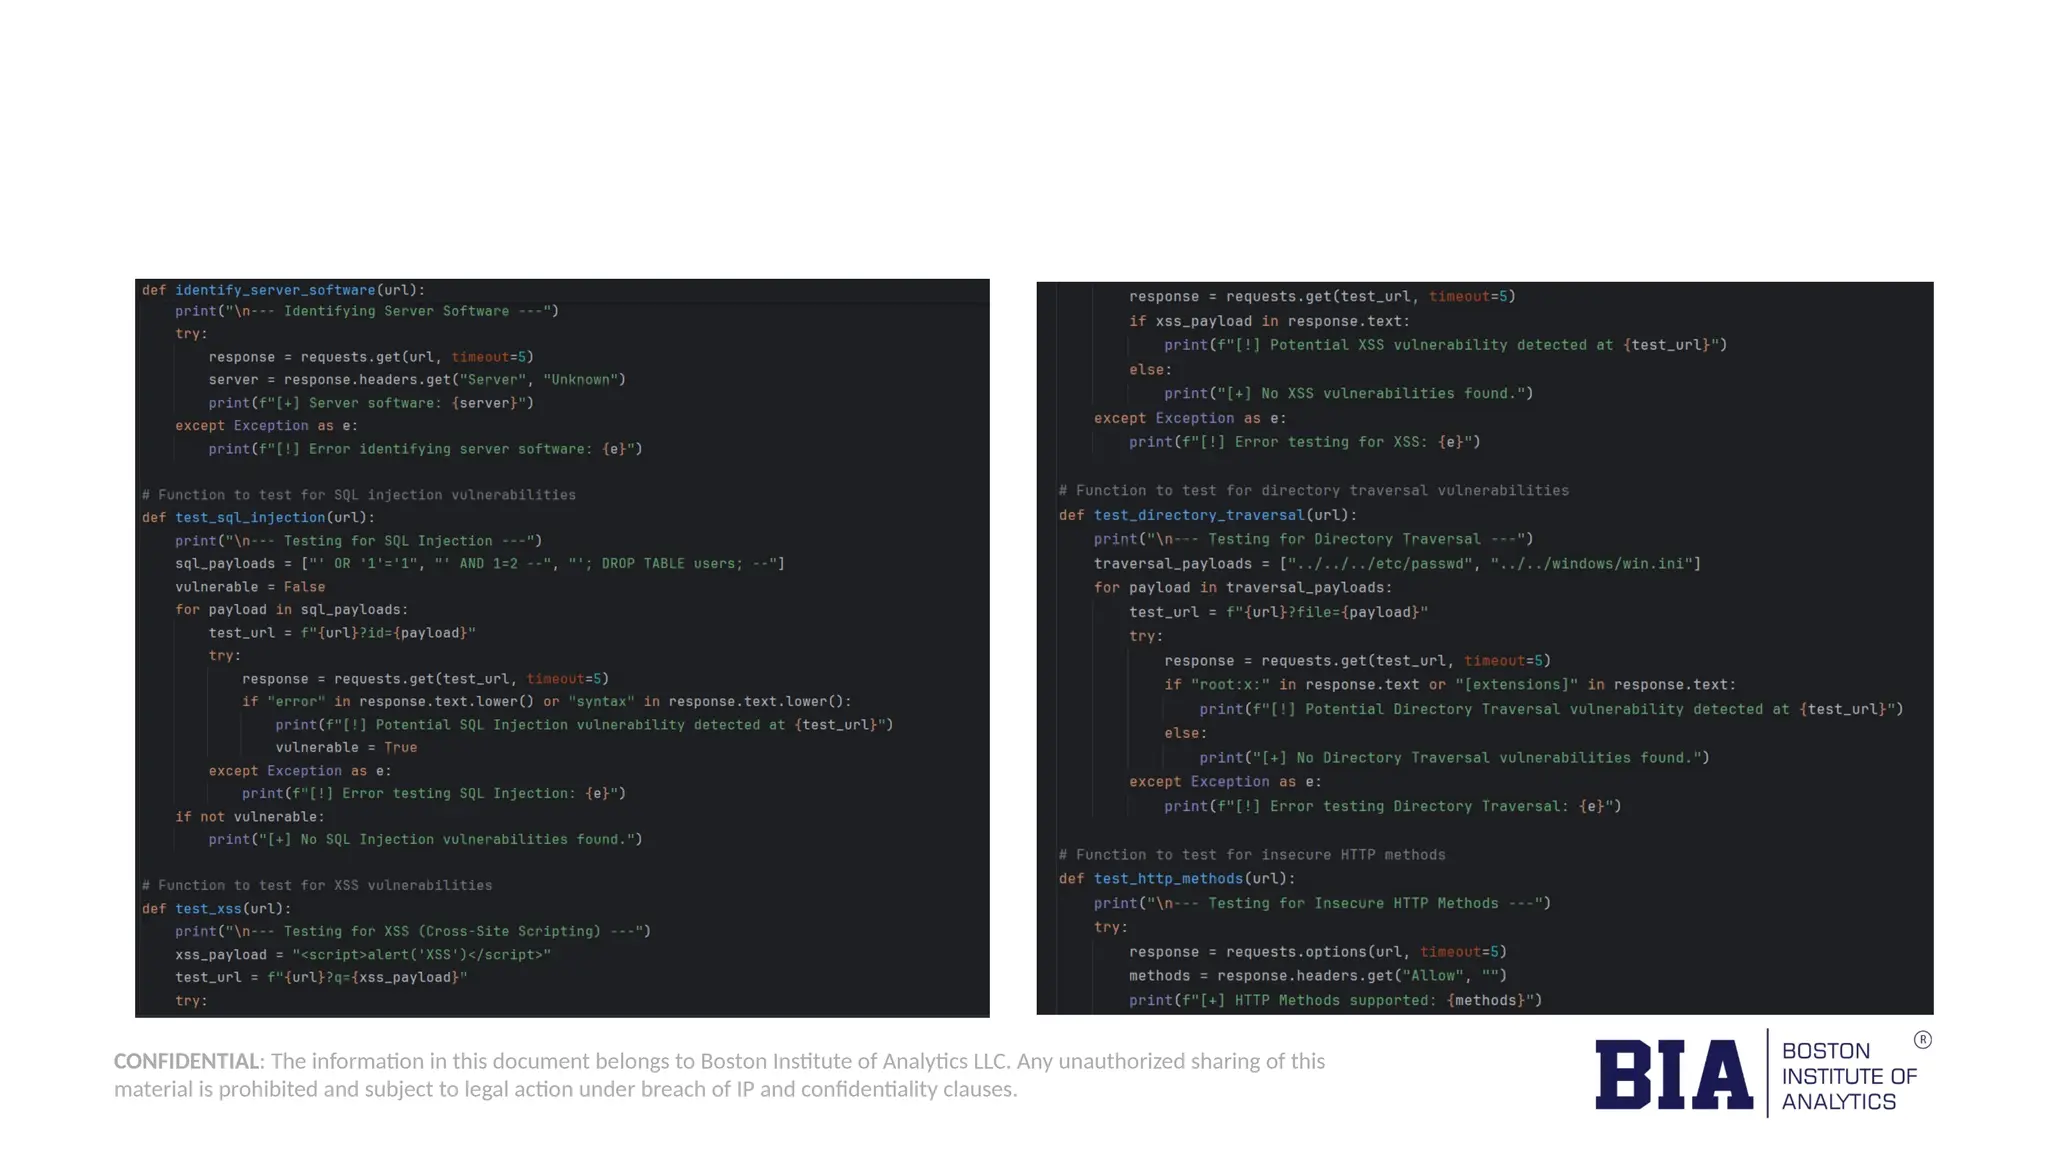Click the def identify_server_software line
This screenshot has height=1152, width=2048.
[284, 290]
